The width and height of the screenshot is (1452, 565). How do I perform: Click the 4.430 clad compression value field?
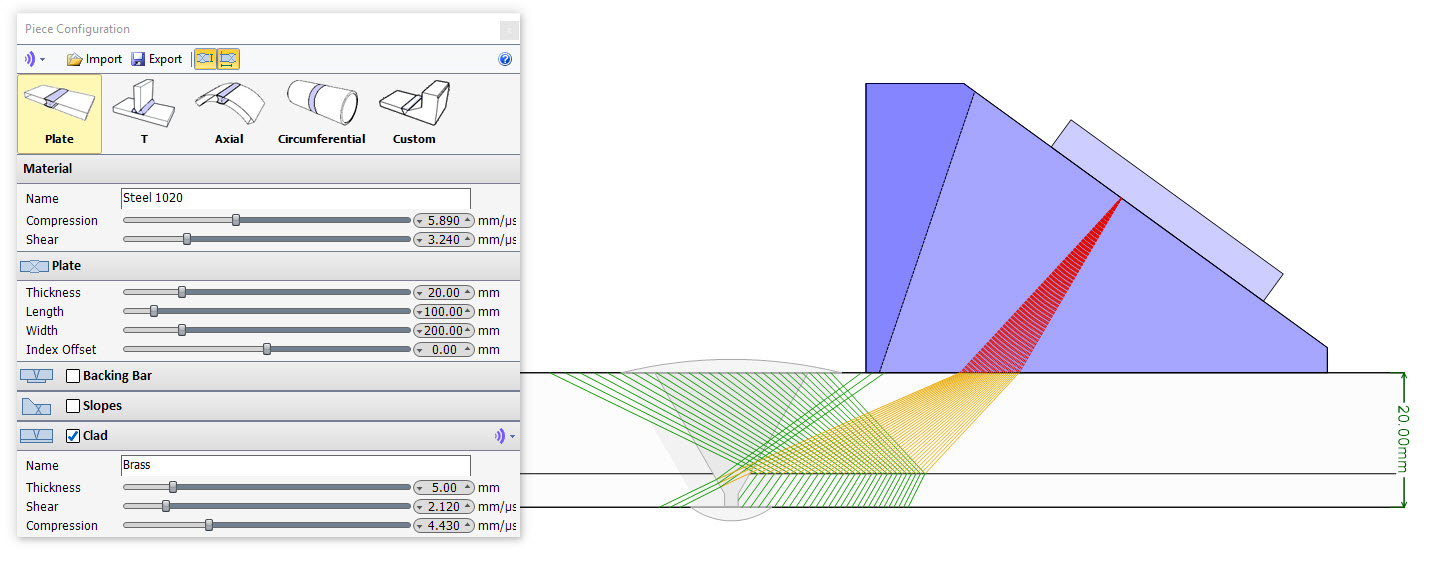444,525
